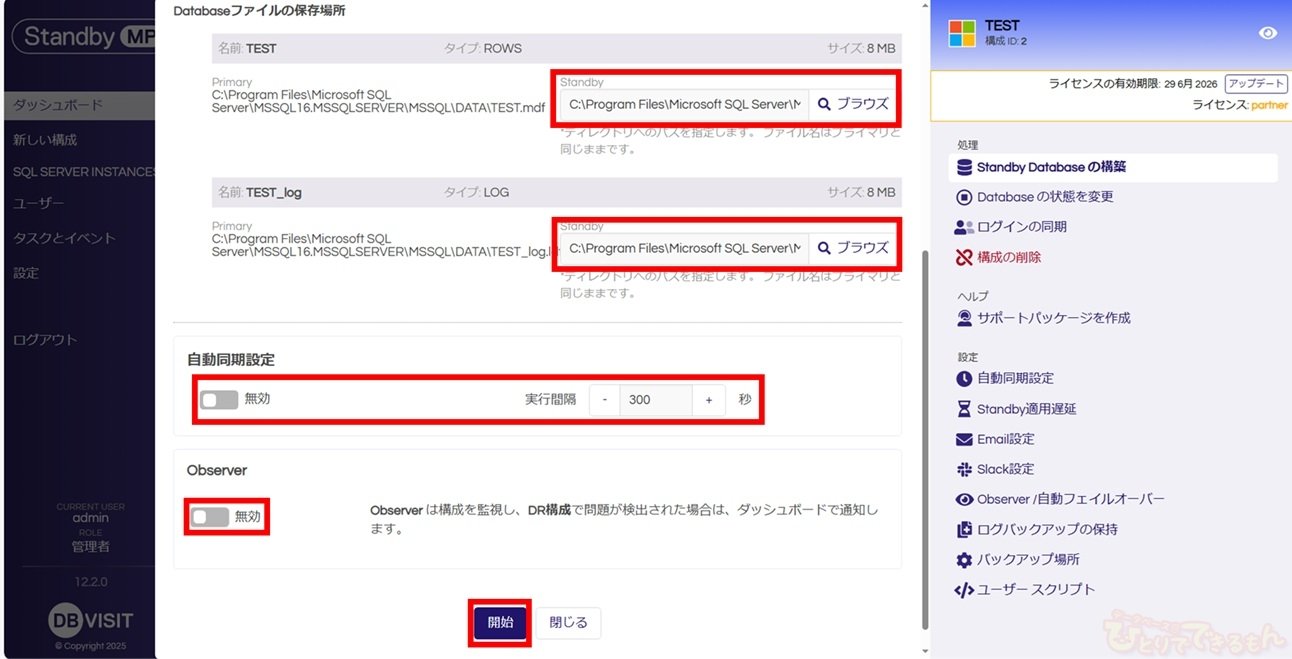Screen dimensions: 1292x659
Task: Increase the sync interval with plus
Action: (x=709, y=399)
